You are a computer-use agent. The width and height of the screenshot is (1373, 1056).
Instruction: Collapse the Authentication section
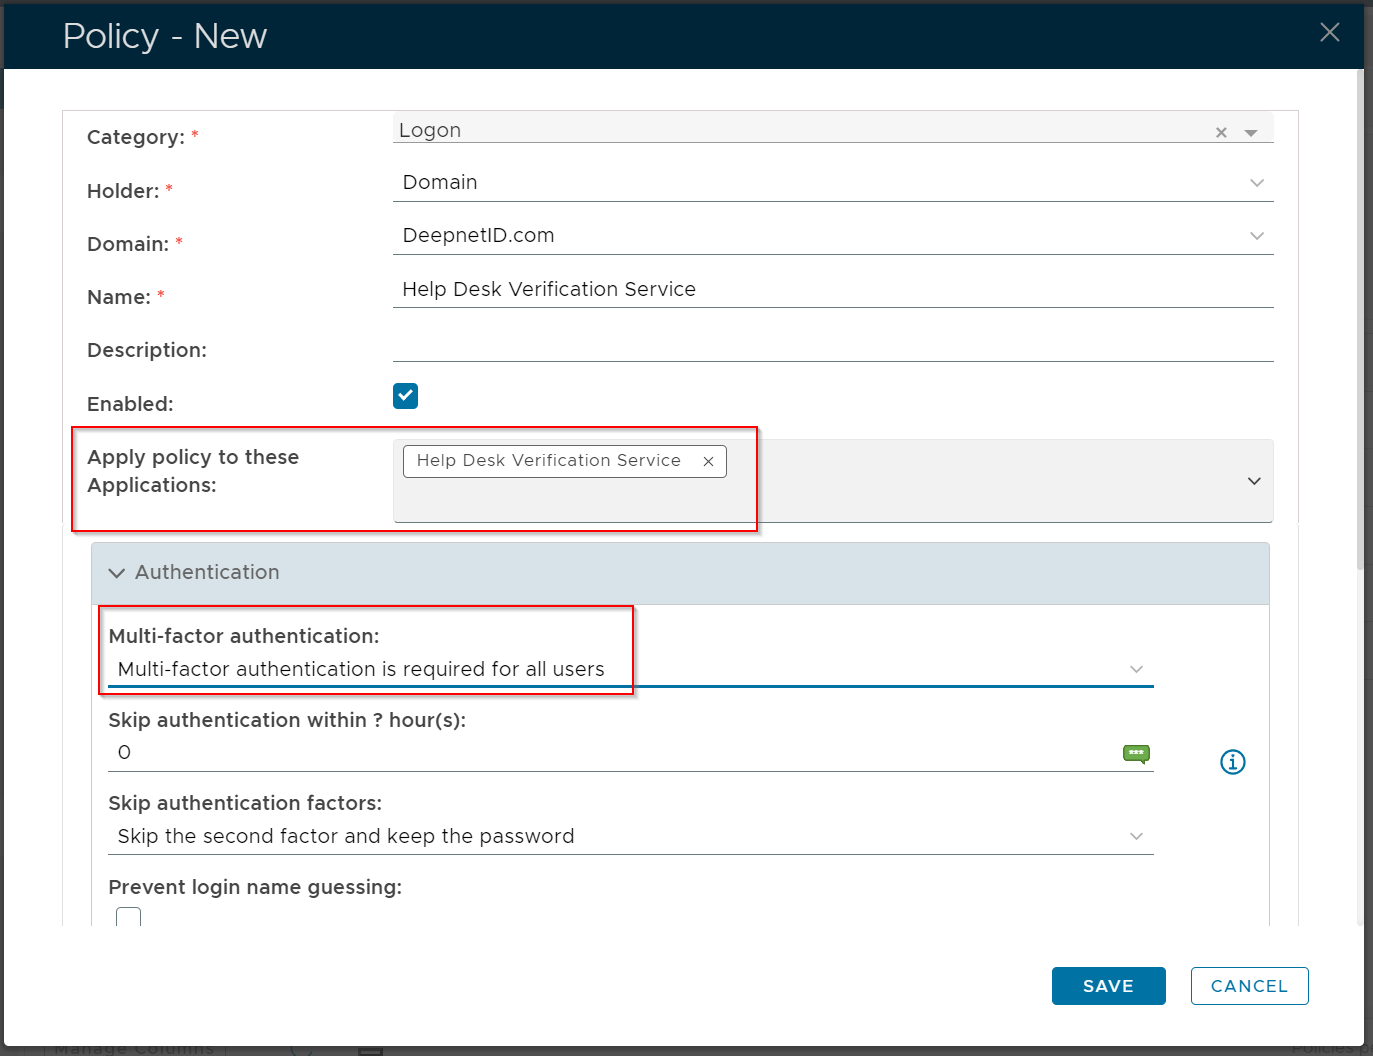117,573
